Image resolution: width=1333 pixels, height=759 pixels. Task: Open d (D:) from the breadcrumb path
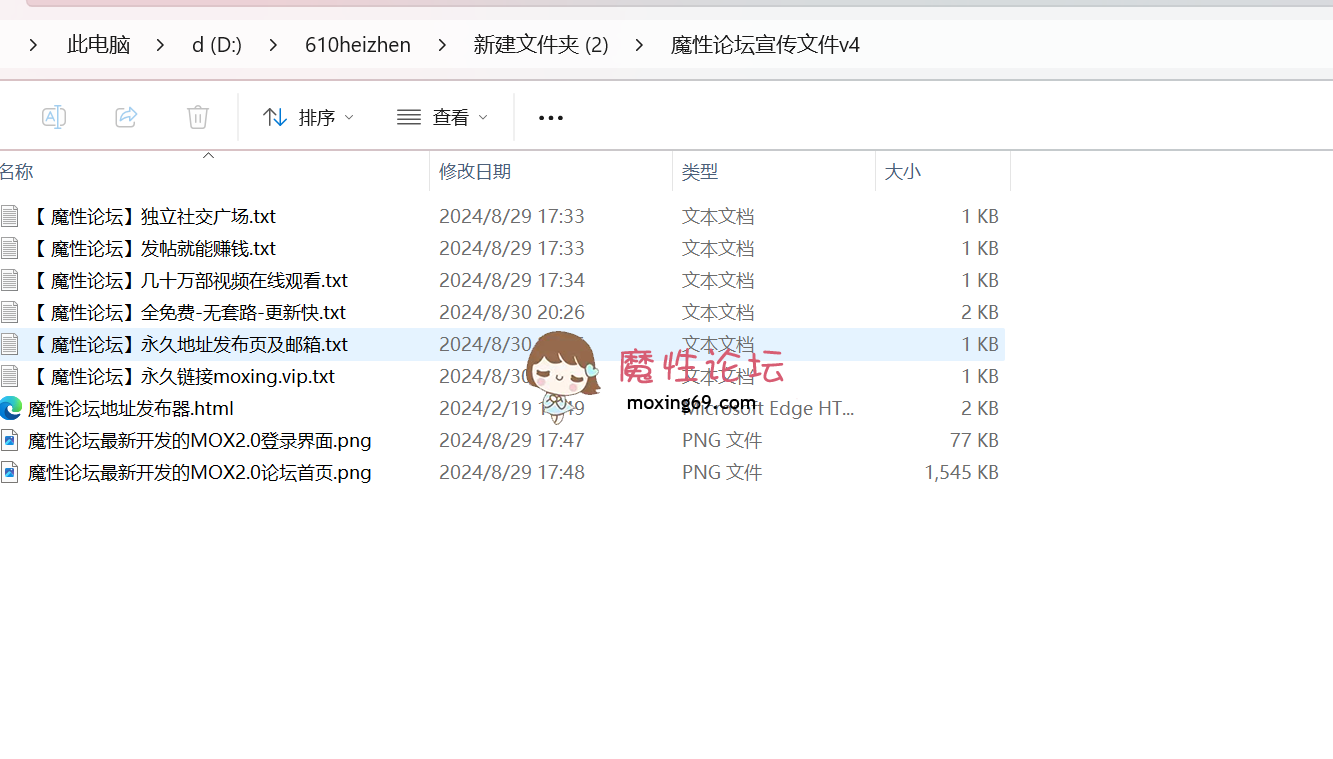point(216,44)
